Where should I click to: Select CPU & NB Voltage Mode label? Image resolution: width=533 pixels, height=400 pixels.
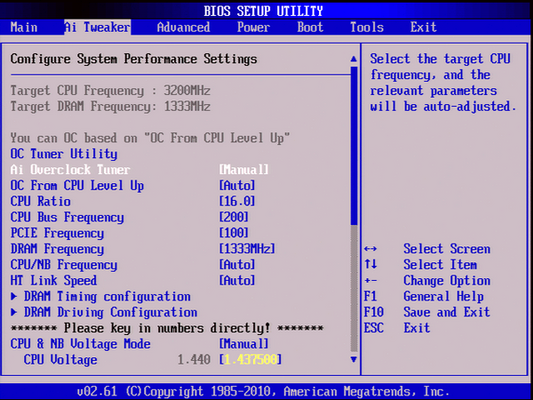pyautogui.click(x=81, y=344)
